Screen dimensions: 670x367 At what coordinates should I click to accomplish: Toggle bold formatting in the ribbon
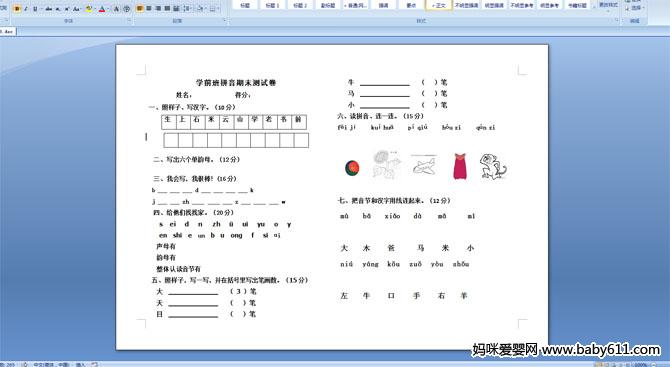[x=17, y=9]
